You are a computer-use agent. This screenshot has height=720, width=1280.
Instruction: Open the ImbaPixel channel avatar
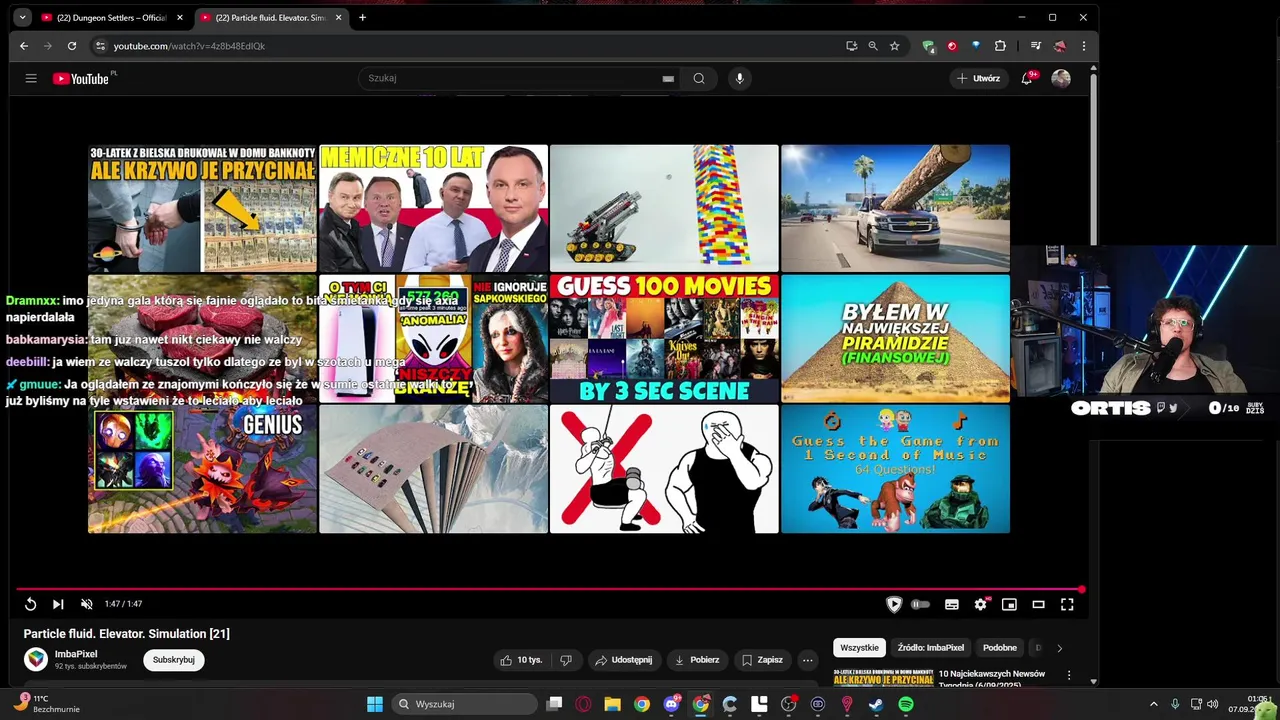36,659
